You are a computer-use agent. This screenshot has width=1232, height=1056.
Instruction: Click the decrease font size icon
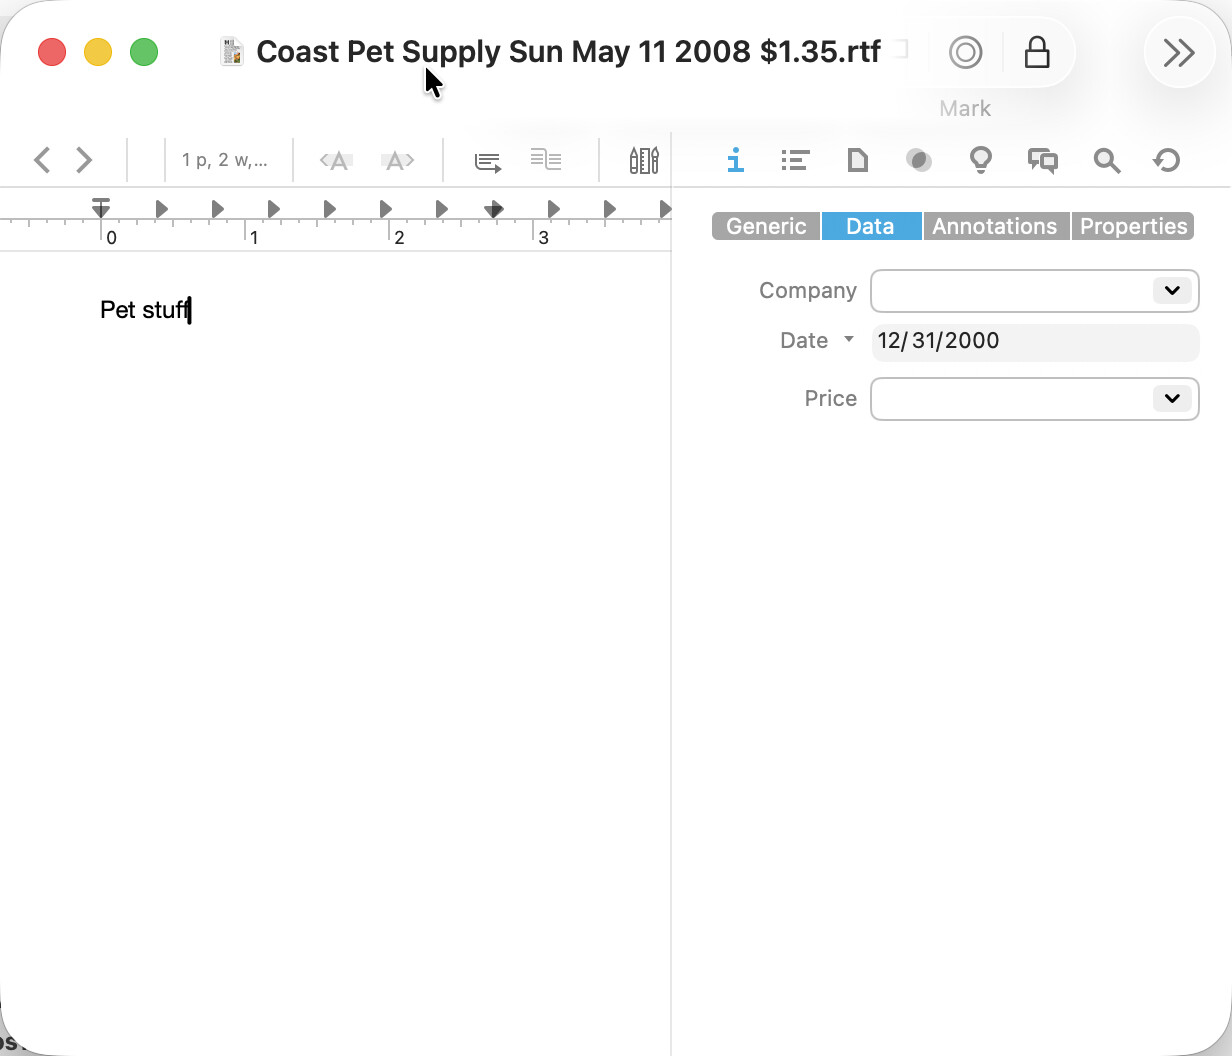click(337, 160)
